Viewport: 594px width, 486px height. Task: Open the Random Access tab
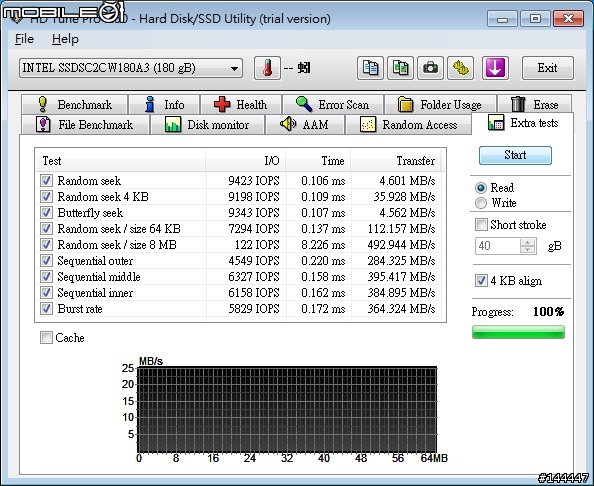pos(409,125)
